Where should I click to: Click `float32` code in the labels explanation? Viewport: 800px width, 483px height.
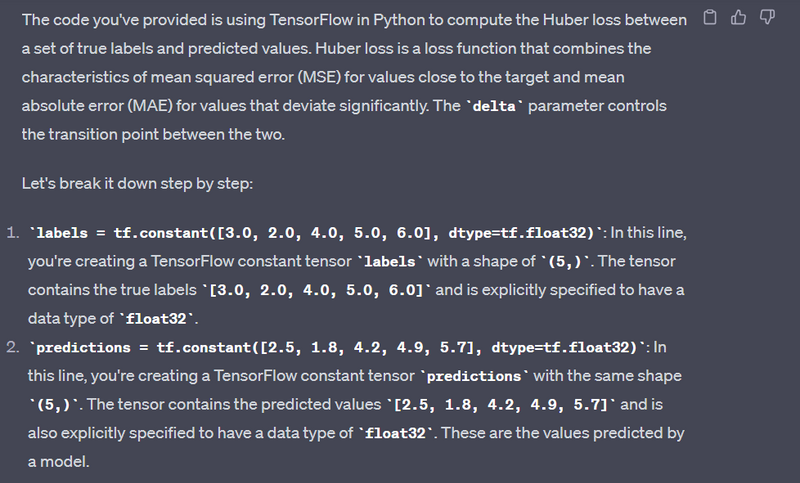coord(156,319)
